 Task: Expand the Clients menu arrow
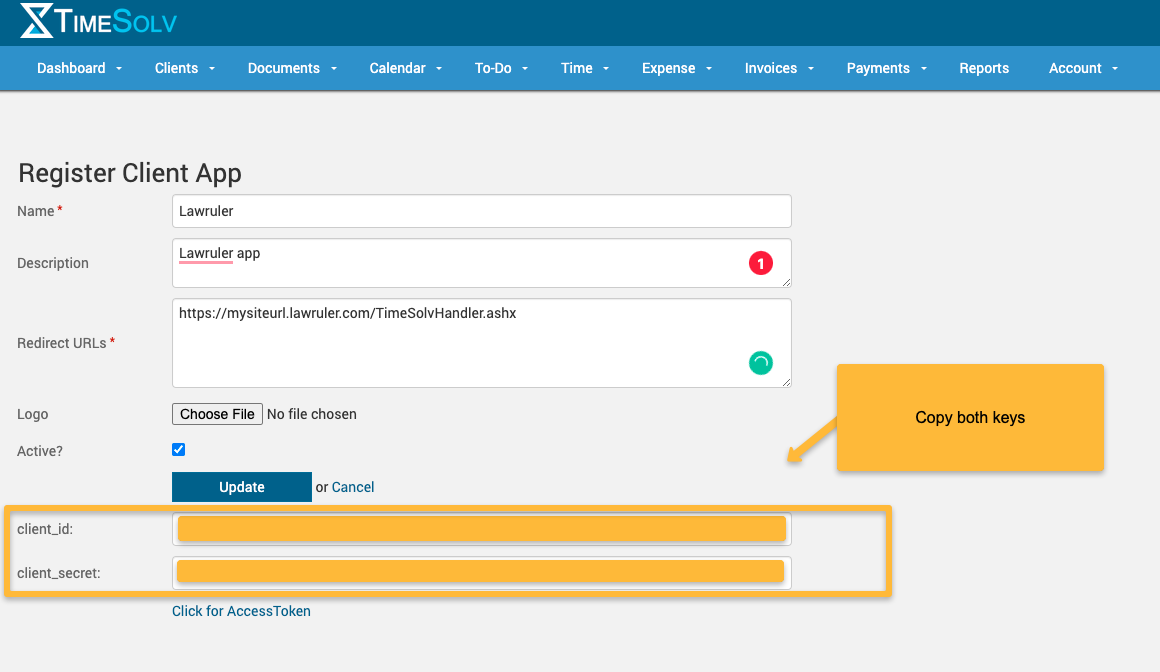click(212, 69)
